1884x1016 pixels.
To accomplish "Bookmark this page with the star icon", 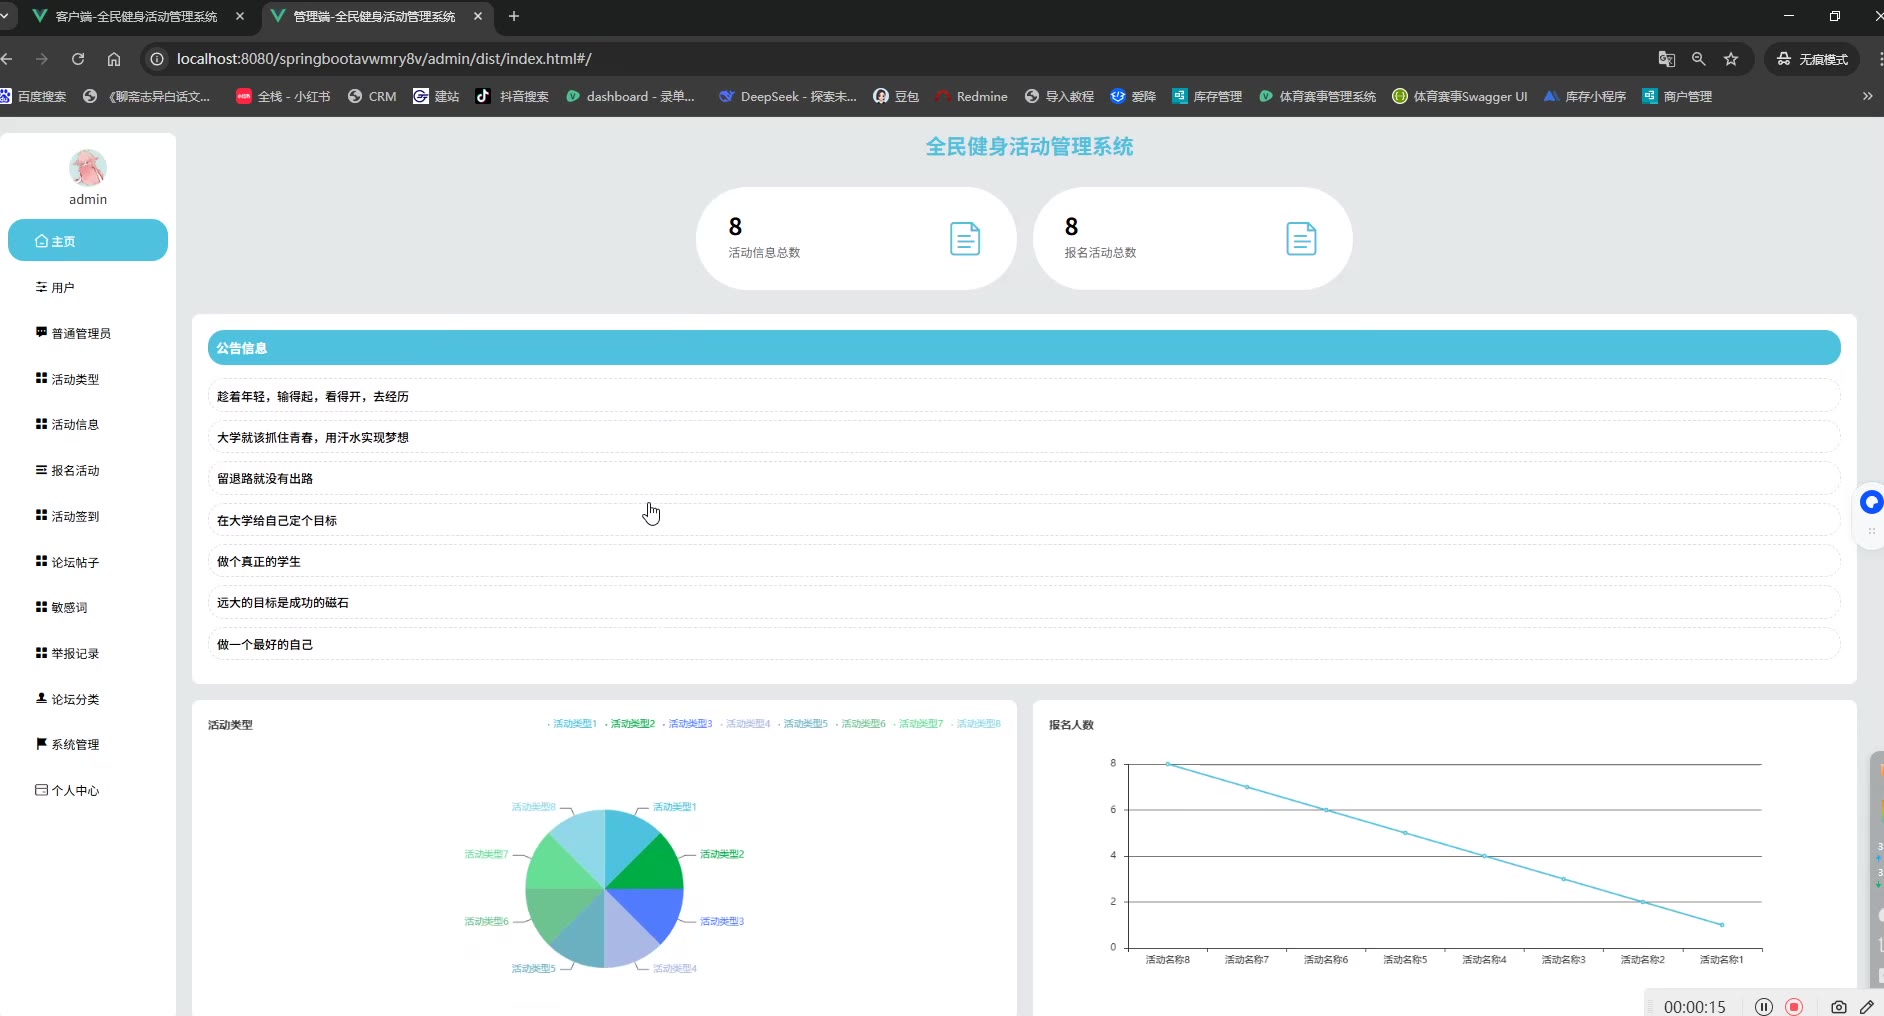I will tap(1731, 59).
